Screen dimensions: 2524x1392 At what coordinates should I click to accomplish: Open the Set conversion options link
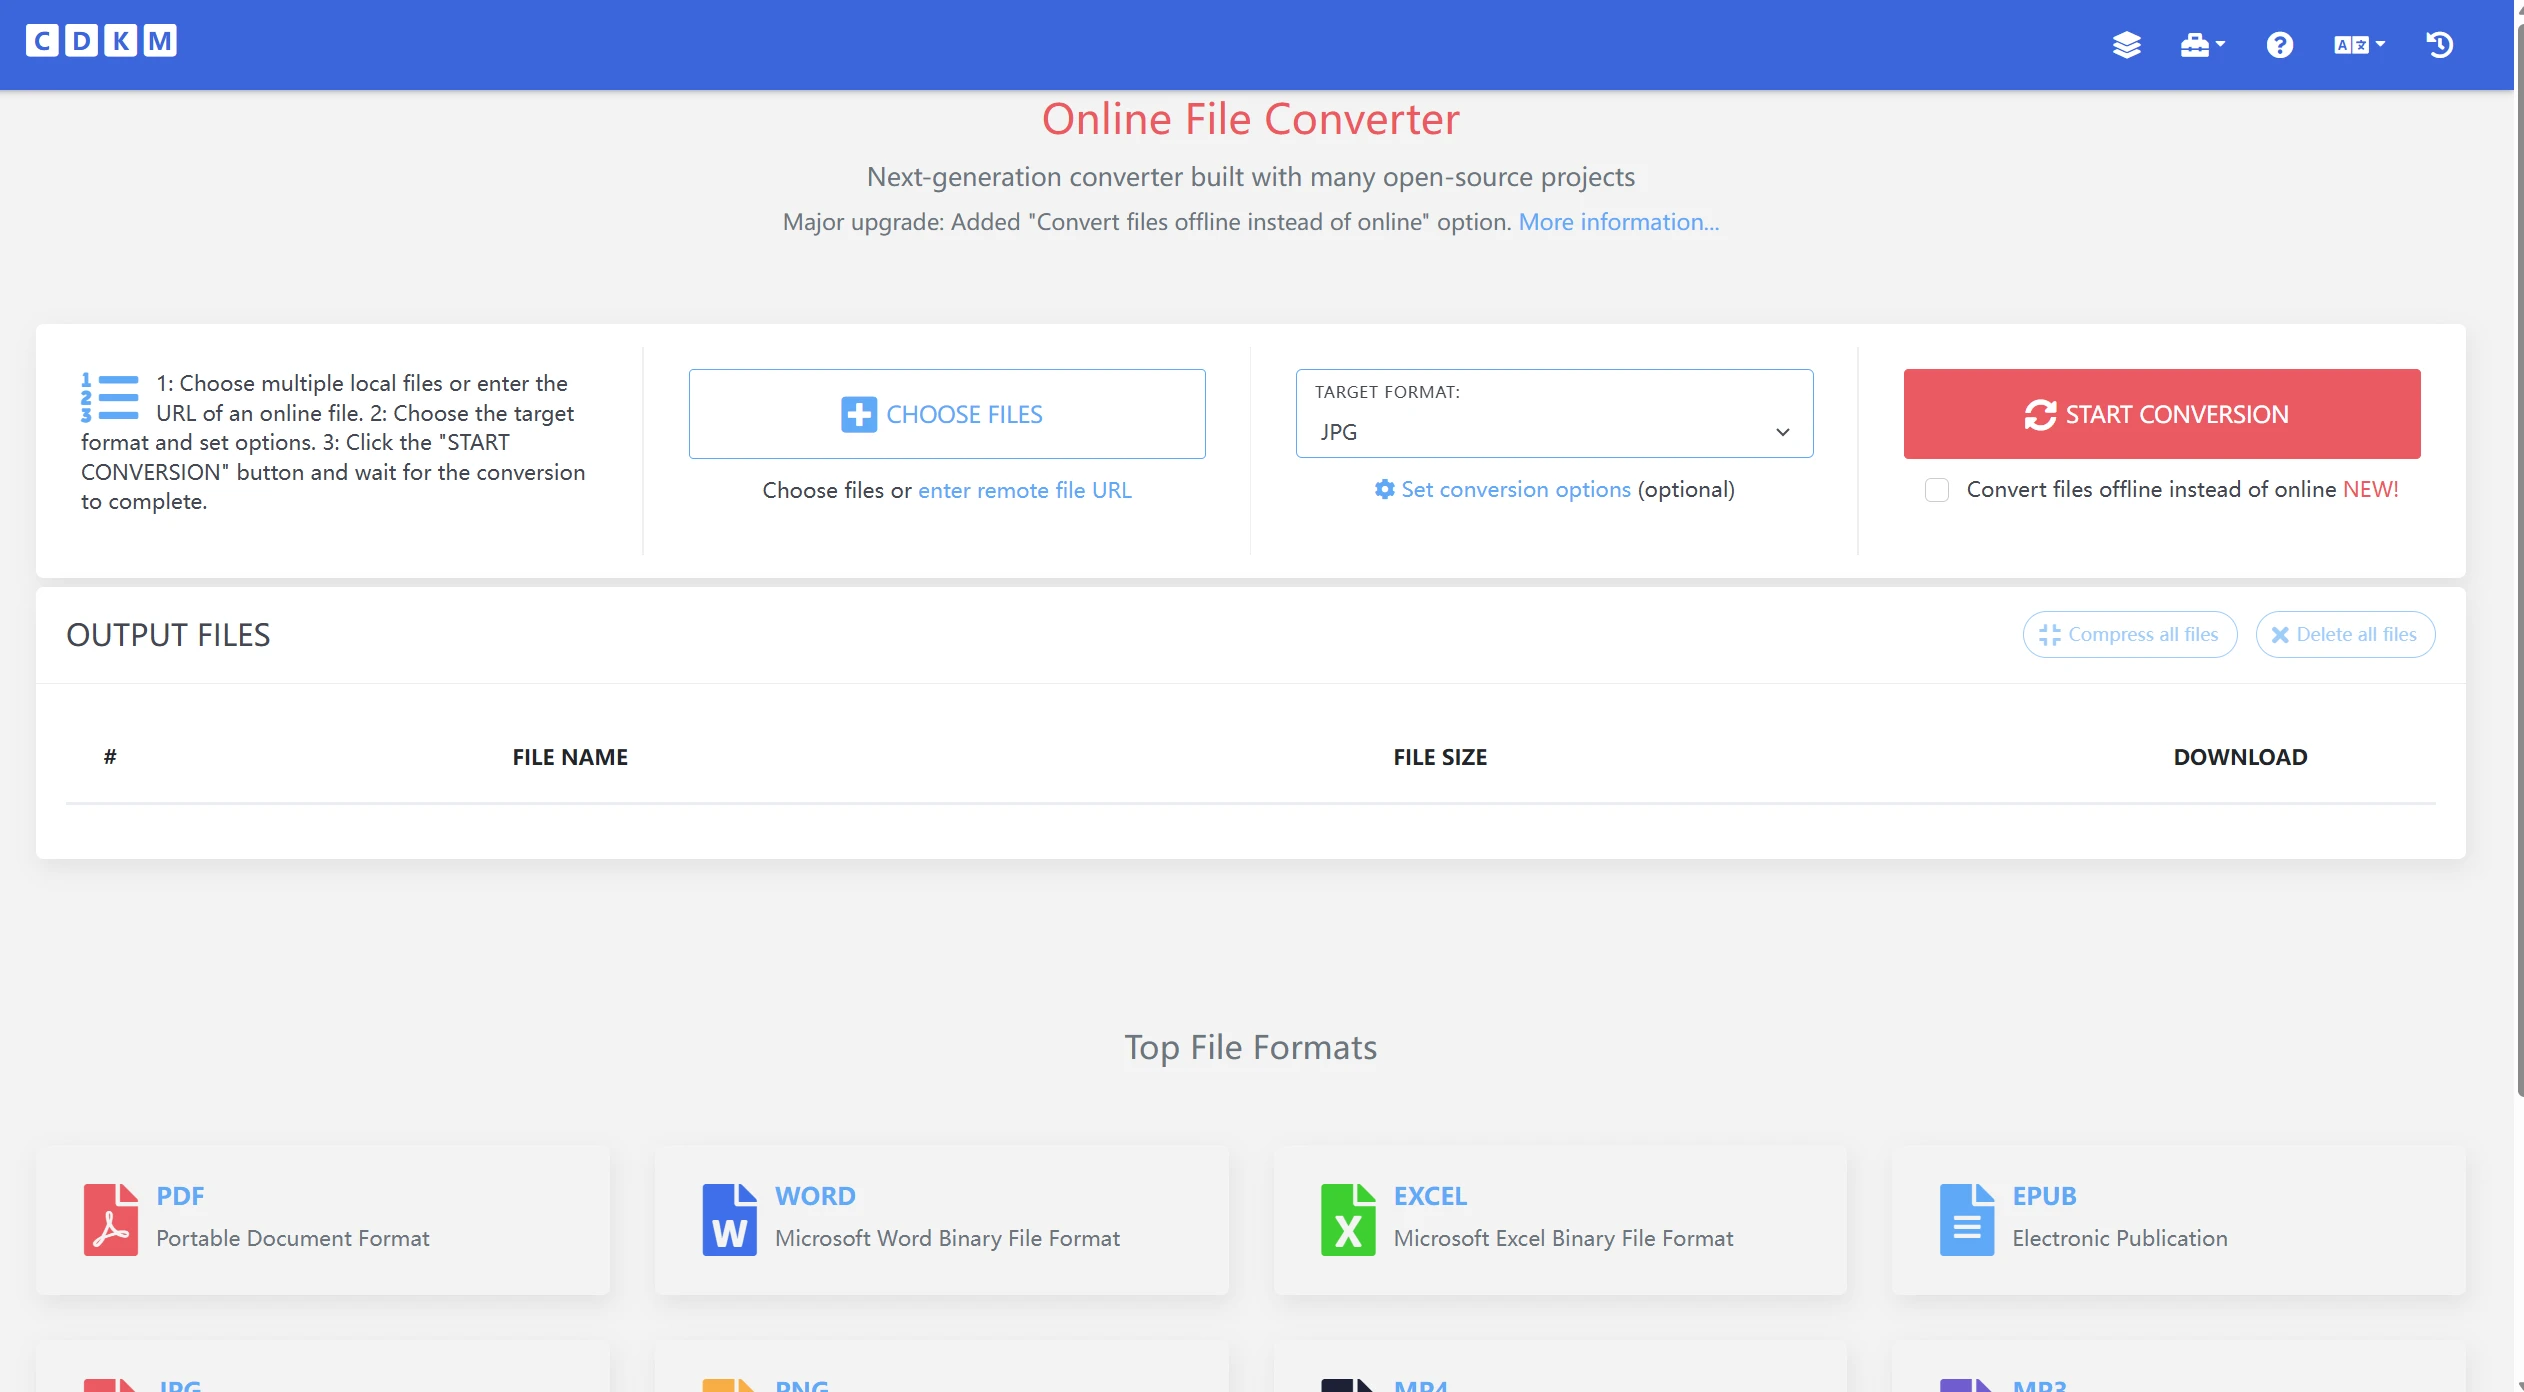1516,489
